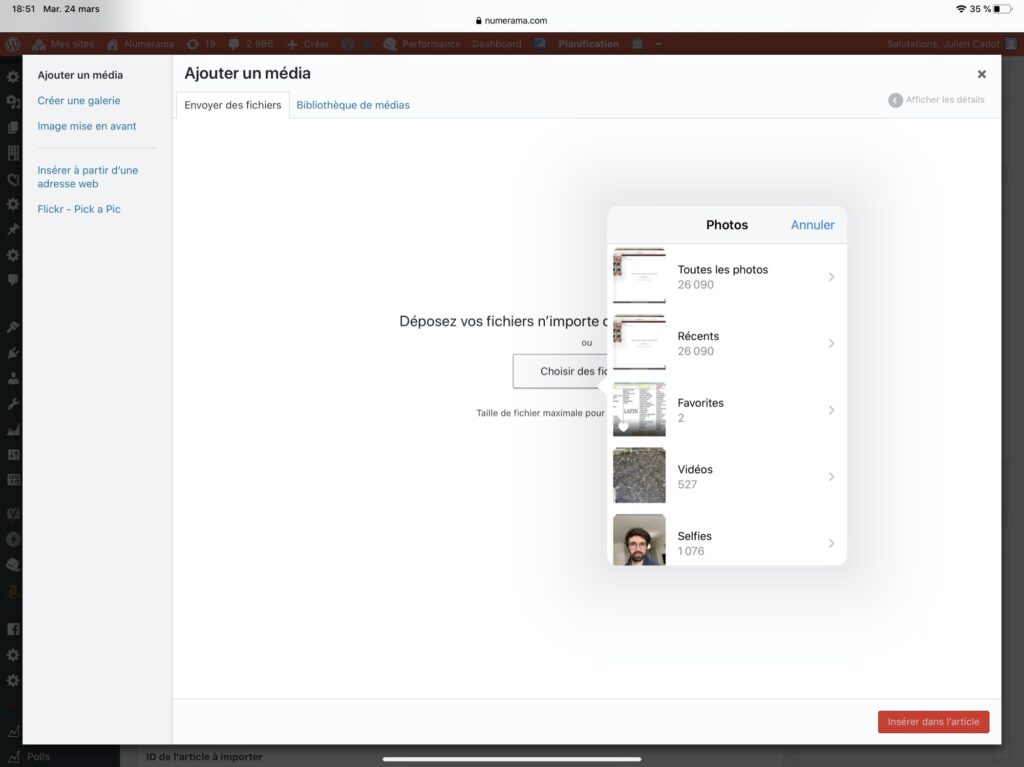This screenshot has width=1024, height=767.
Task: Open the Créer menu
Action: (x=308, y=44)
